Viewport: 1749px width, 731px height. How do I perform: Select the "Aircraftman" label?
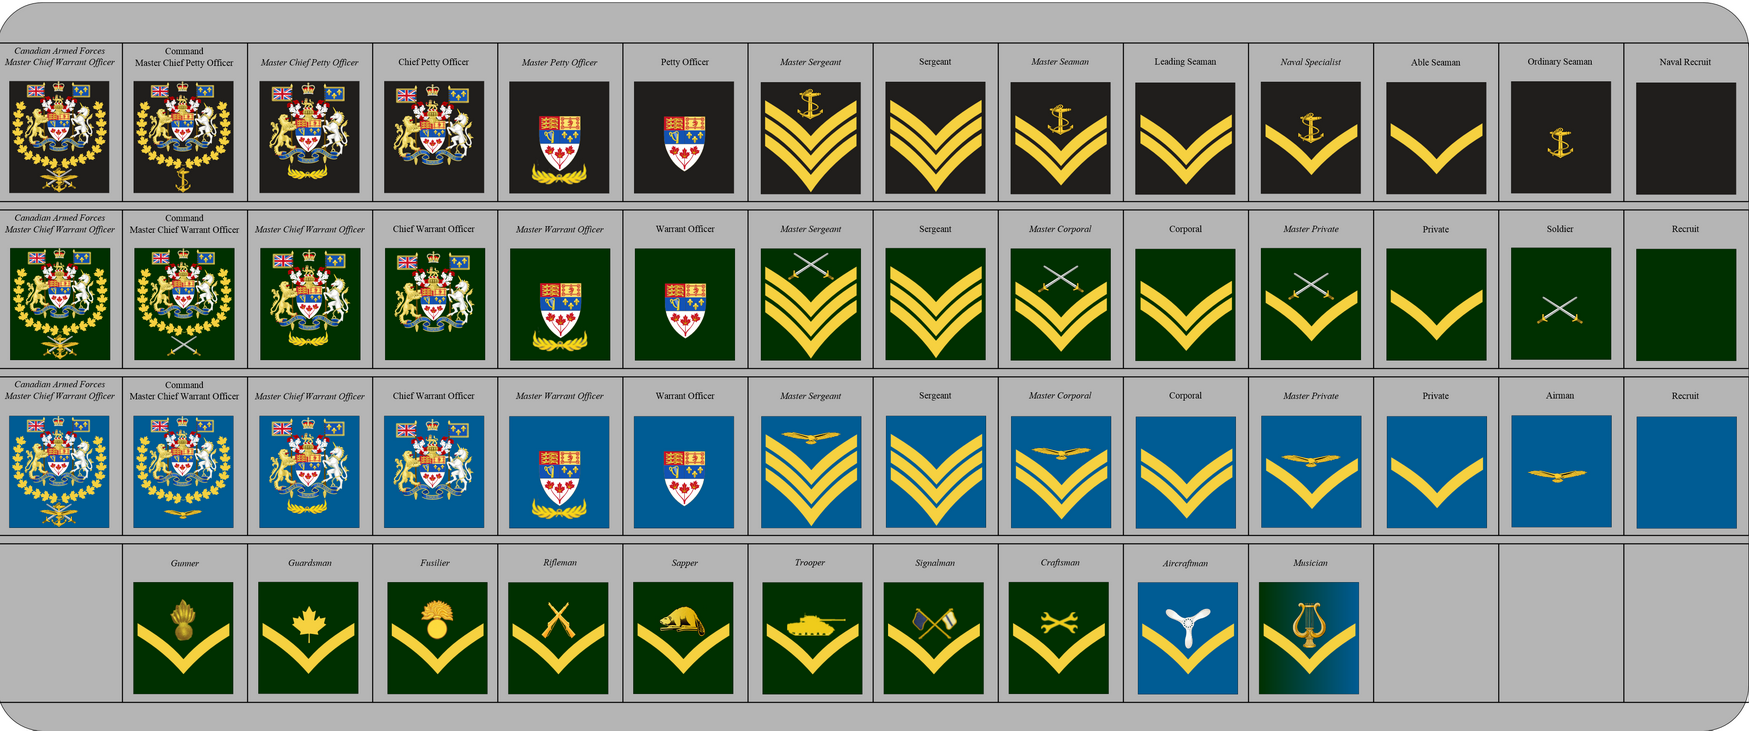1185,563
